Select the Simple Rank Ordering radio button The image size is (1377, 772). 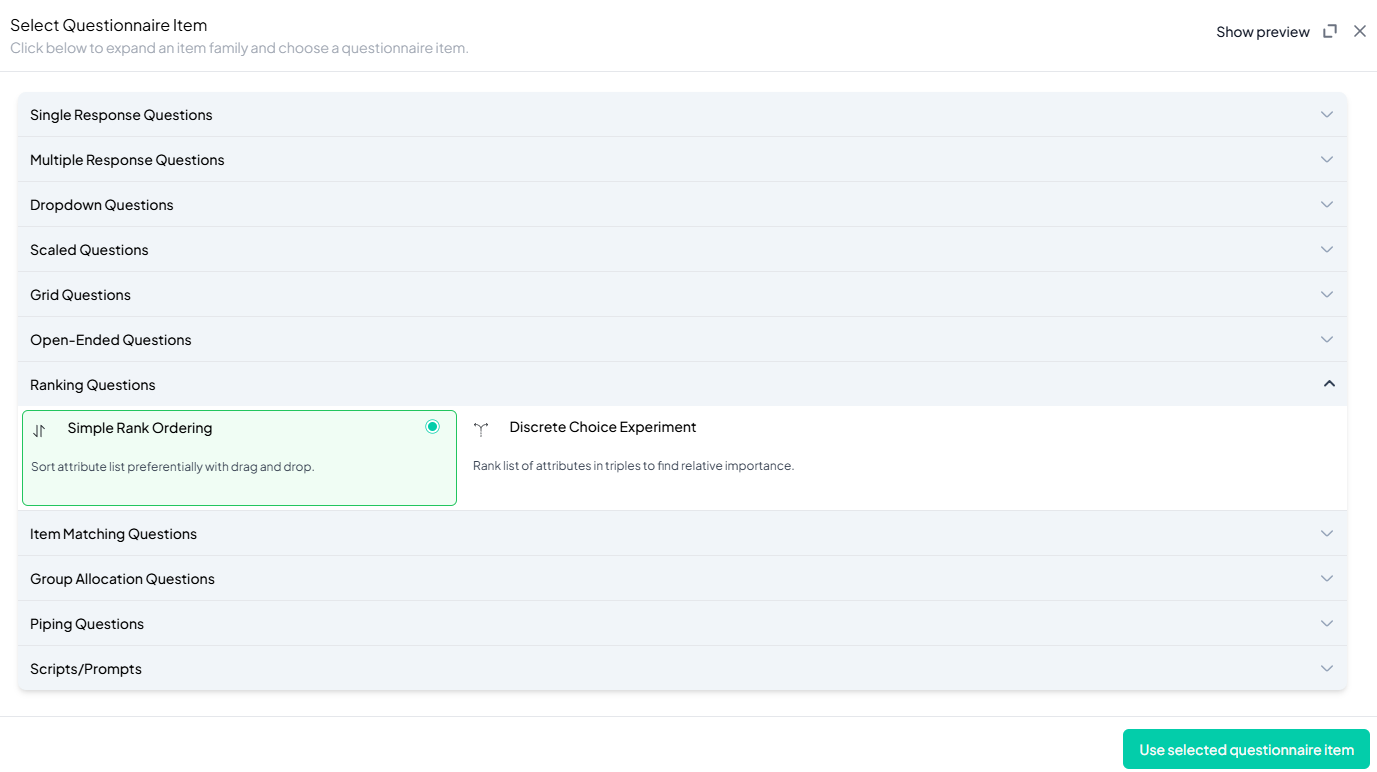pos(432,427)
